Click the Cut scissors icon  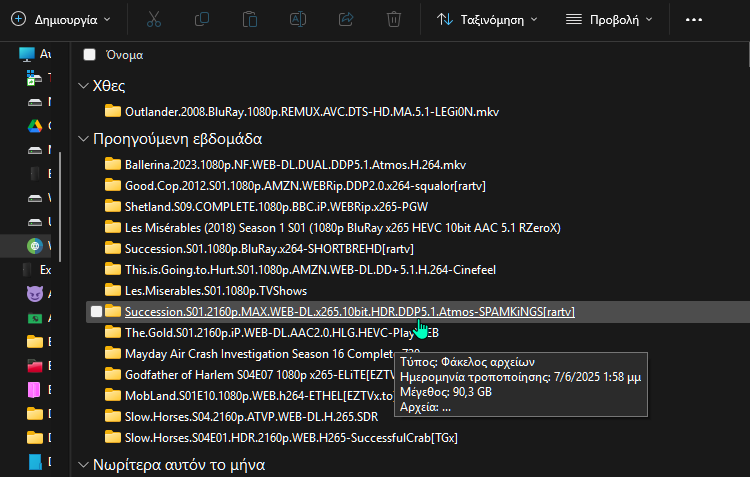click(154, 20)
